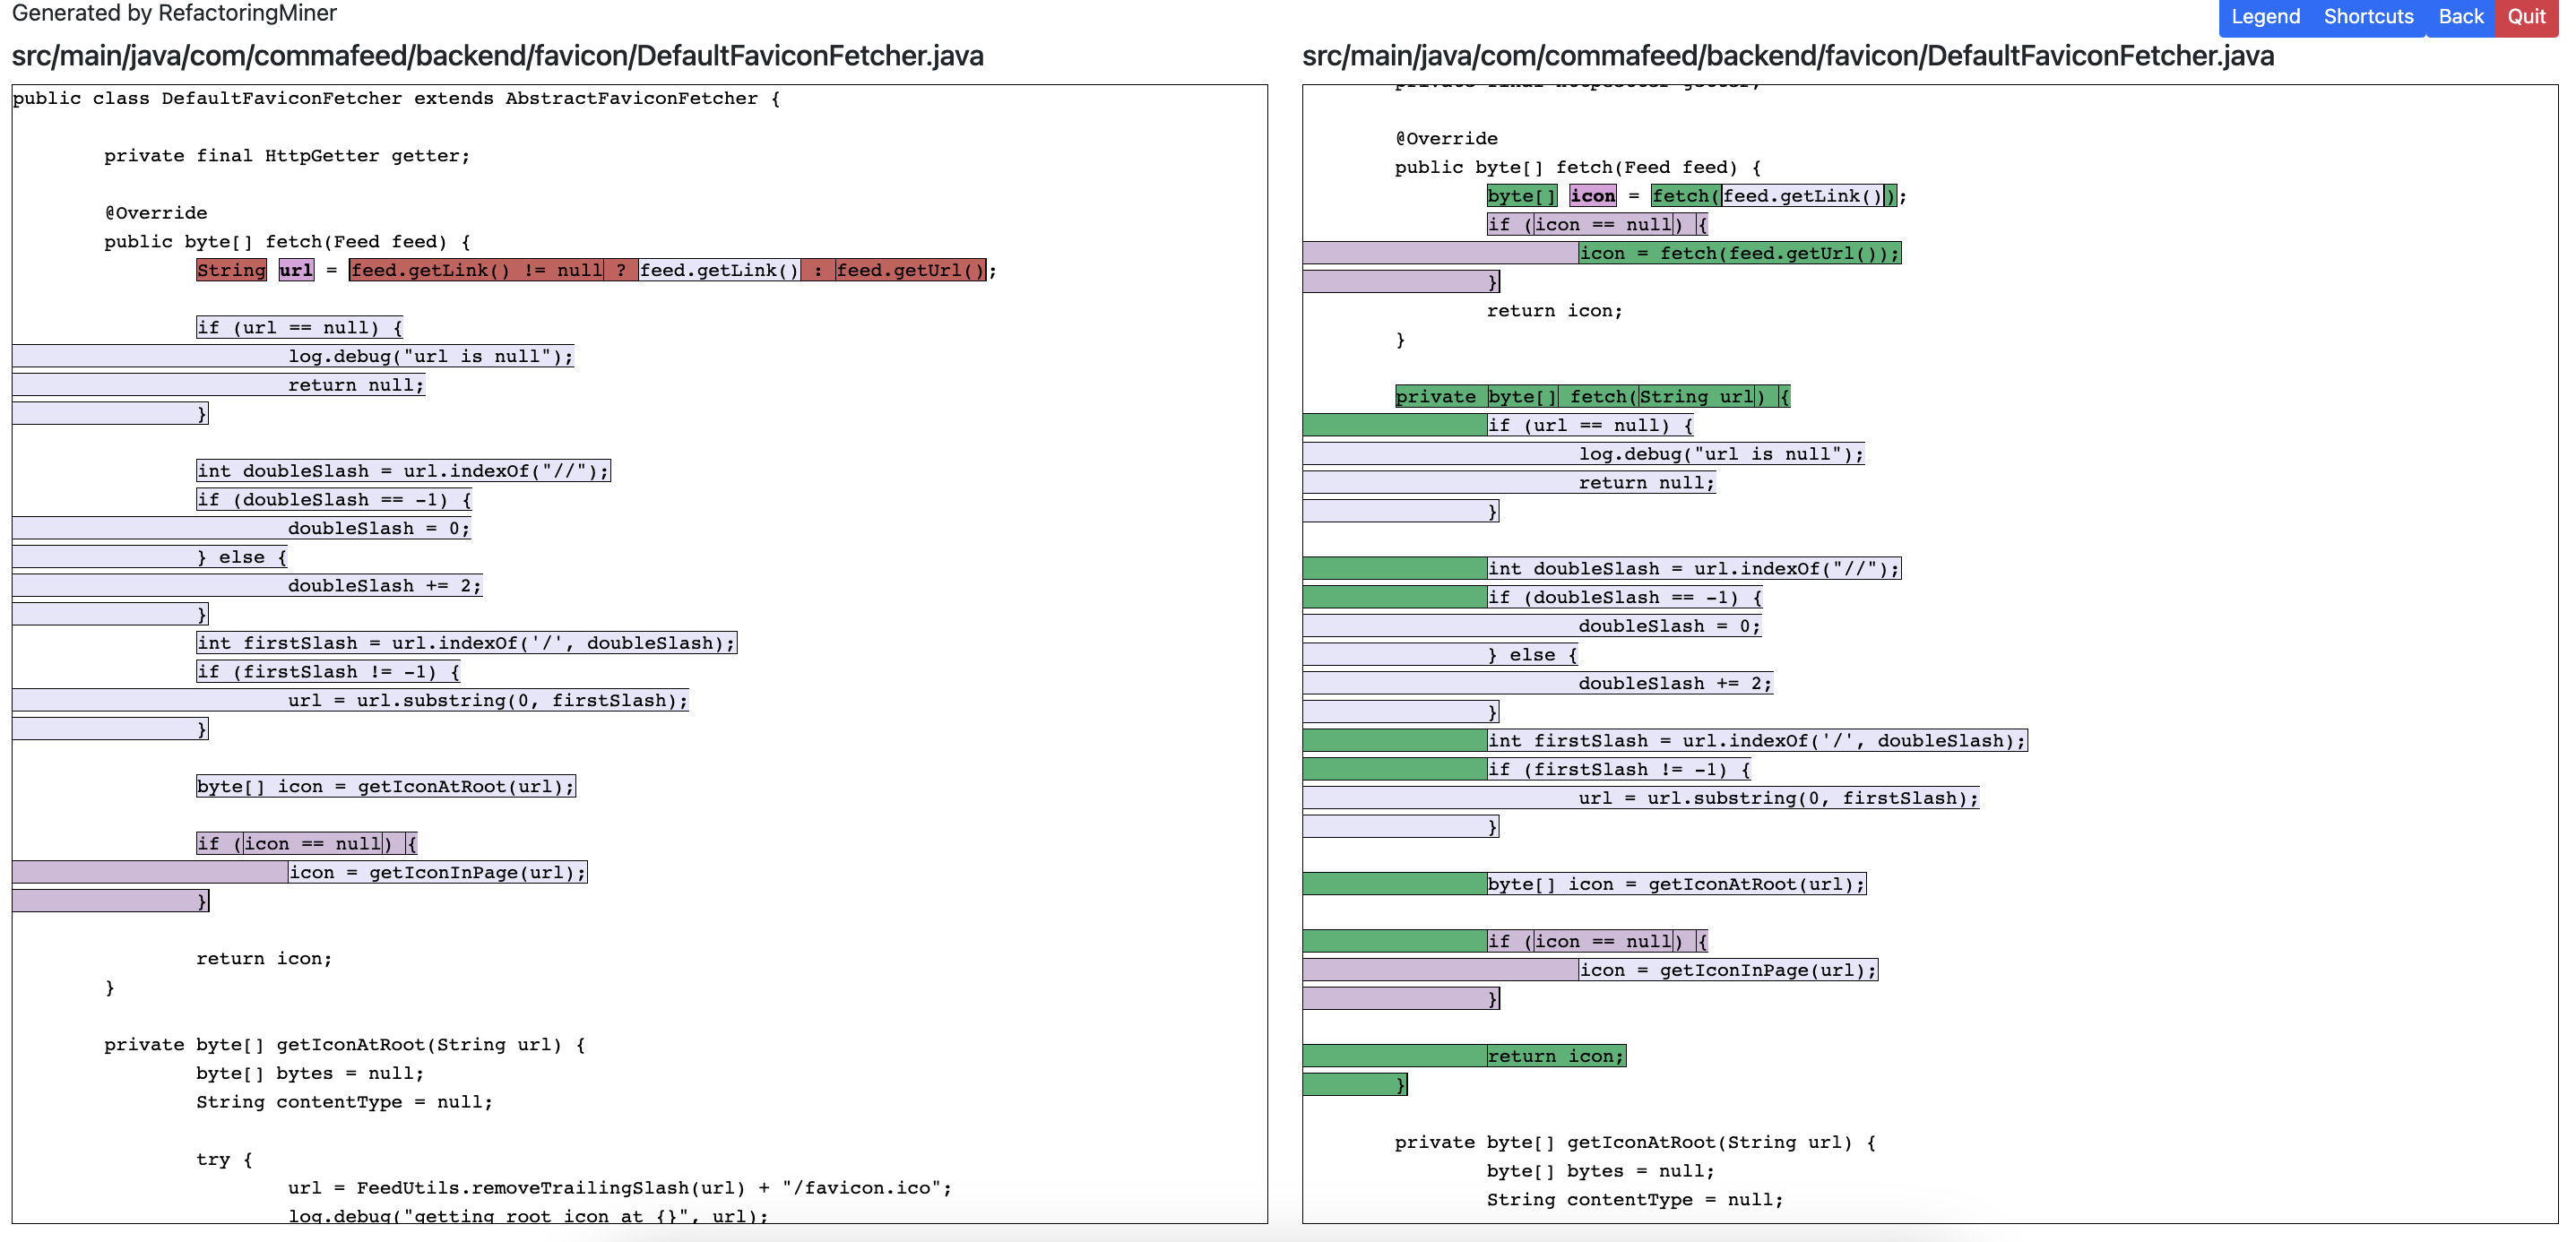This screenshot has width=2576, height=1242.
Task: Click the green 'return icon;' line
Action: (x=1556, y=1055)
